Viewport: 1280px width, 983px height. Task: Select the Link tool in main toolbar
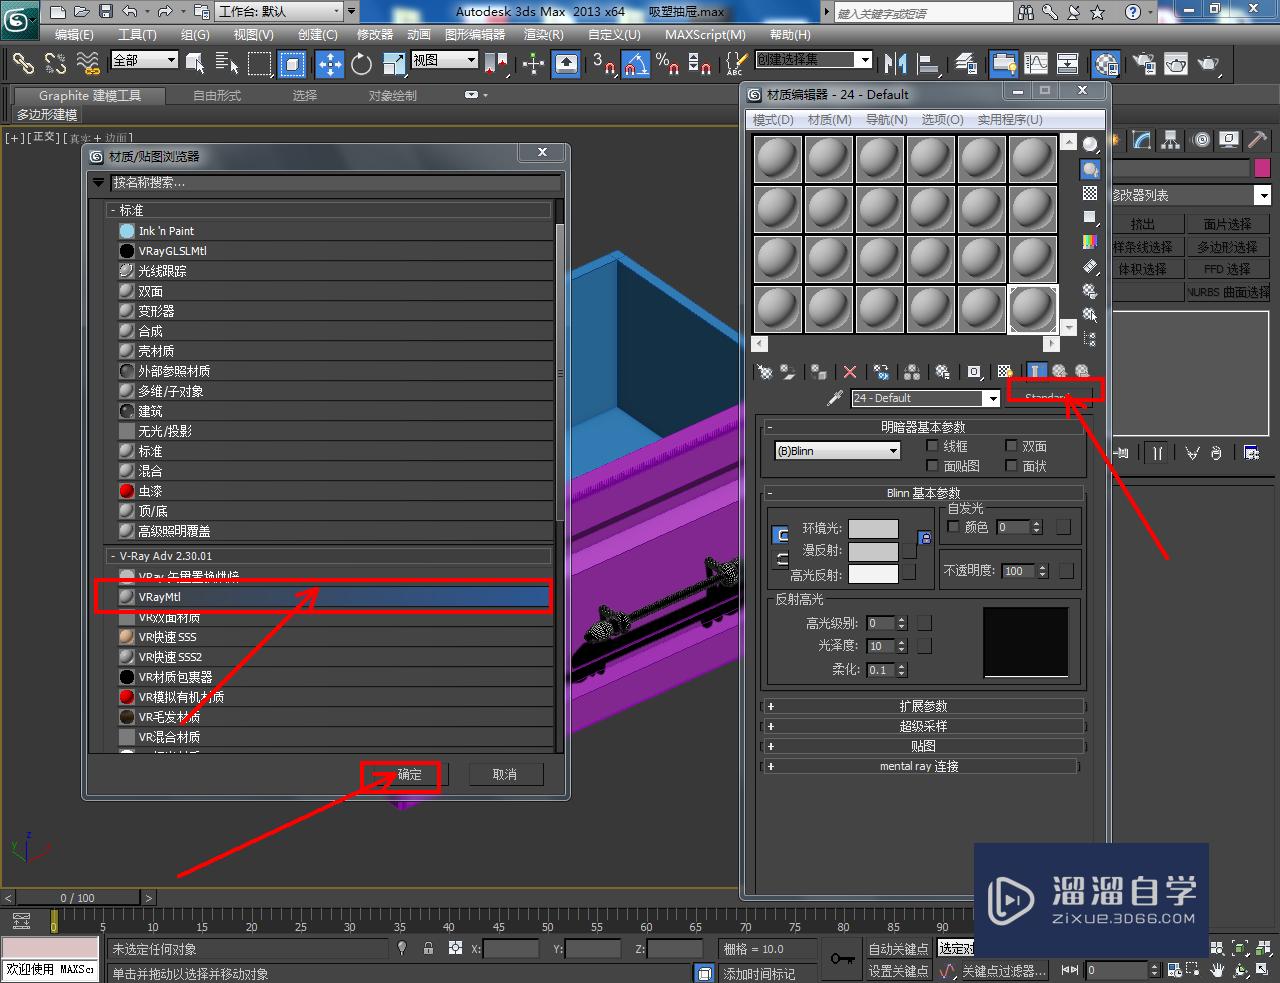[22, 64]
